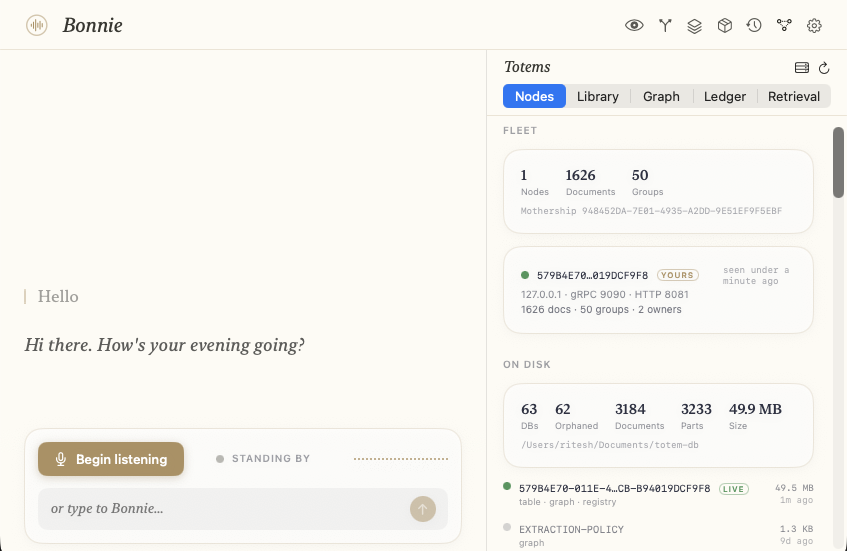
Task: Click the send arrow button
Action: point(423,509)
